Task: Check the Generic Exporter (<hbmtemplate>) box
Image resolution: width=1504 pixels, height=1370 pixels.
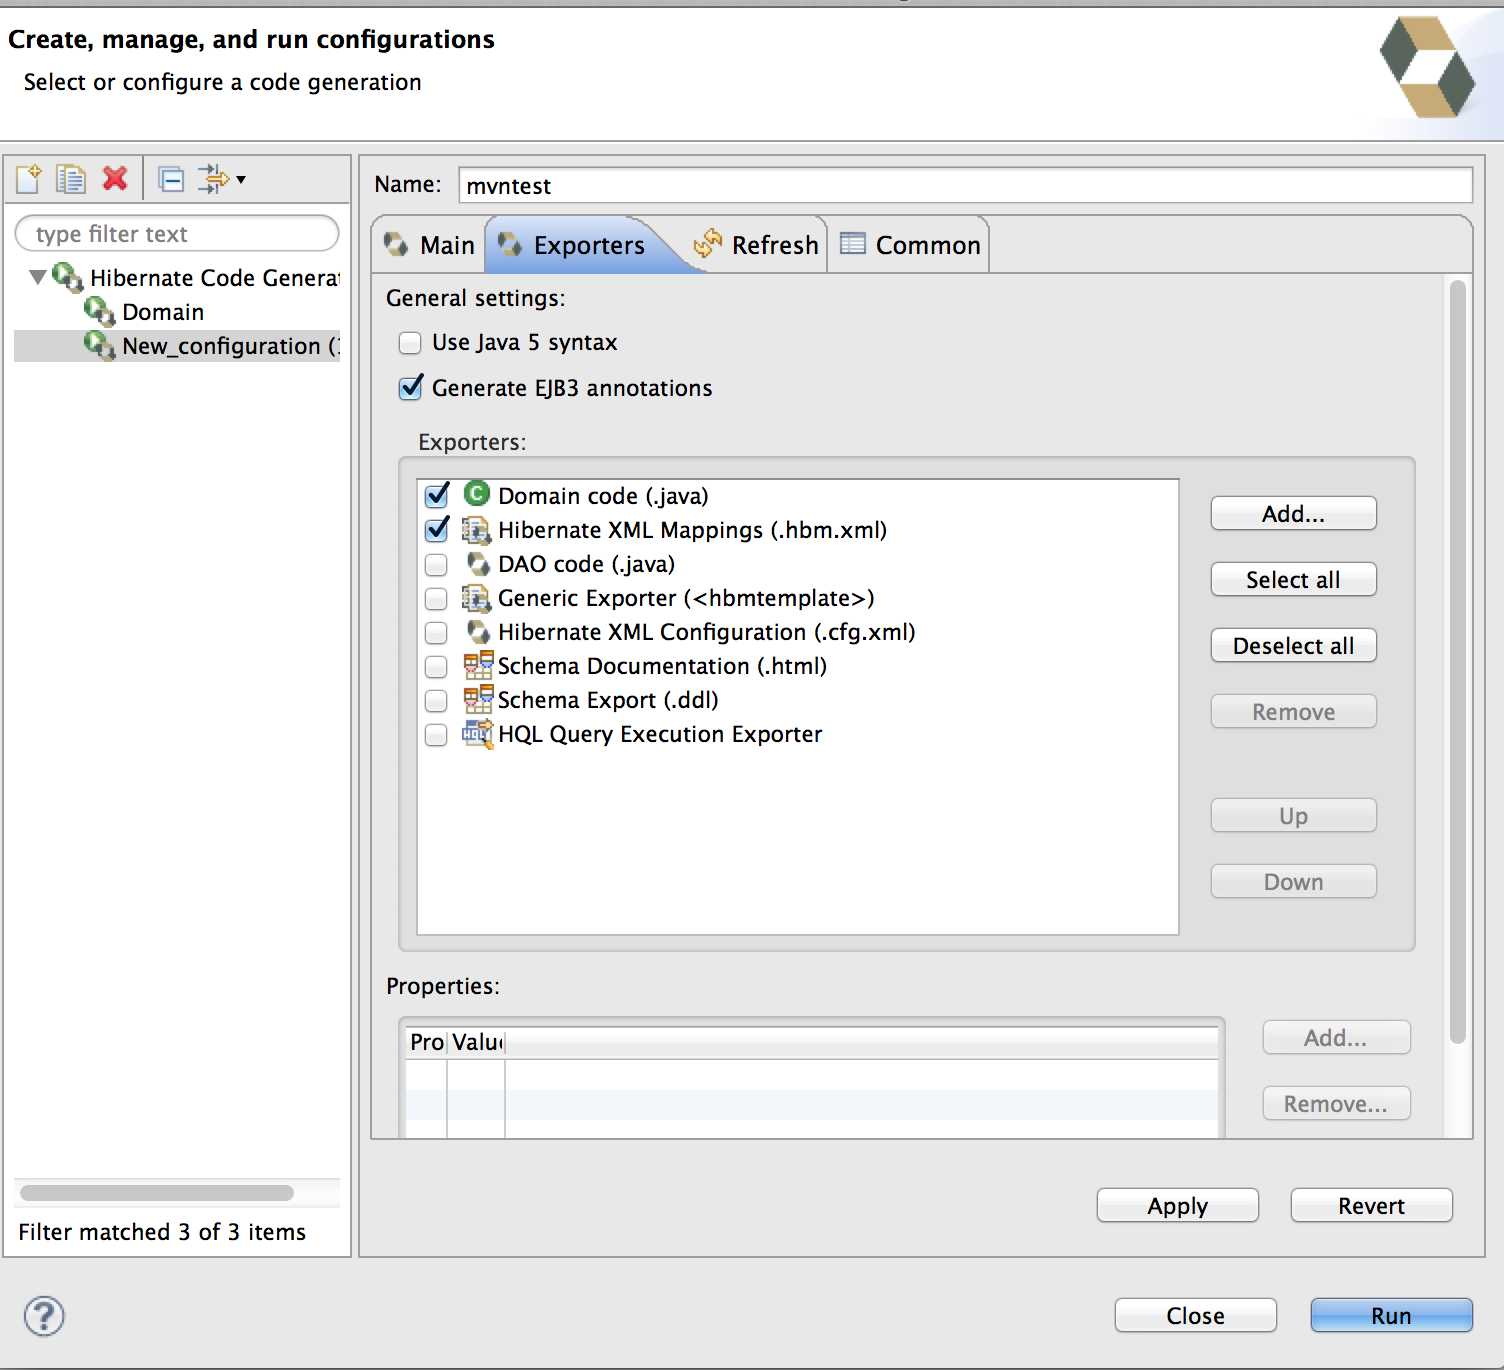Action: click(436, 598)
